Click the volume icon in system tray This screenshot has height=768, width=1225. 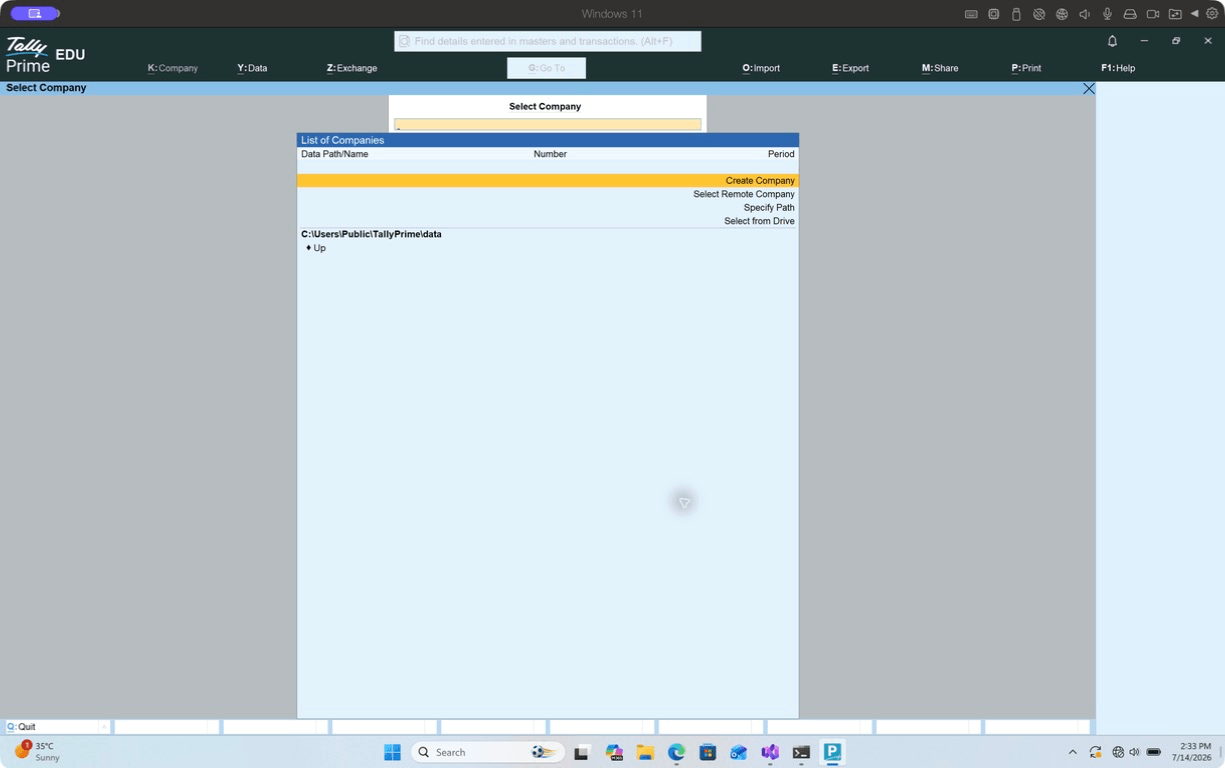tap(1134, 752)
